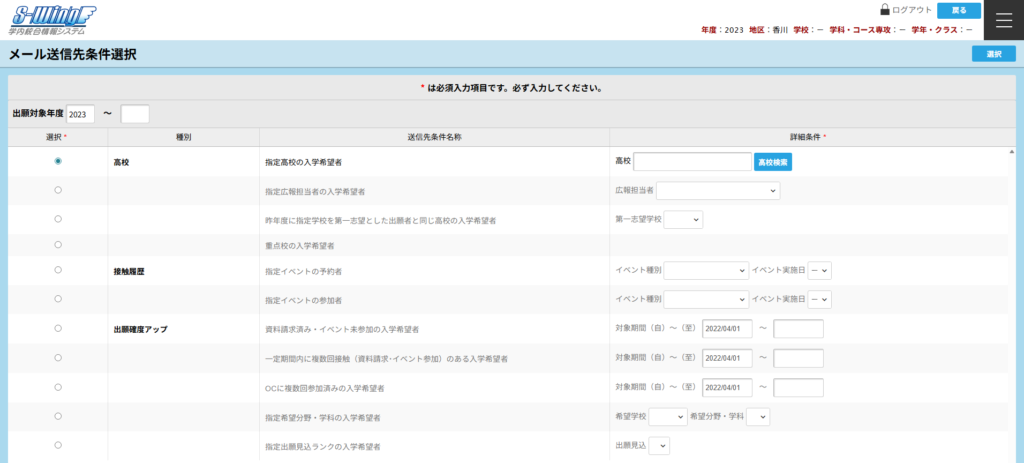Click the 高校検索 button

pyautogui.click(x=779, y=162)
